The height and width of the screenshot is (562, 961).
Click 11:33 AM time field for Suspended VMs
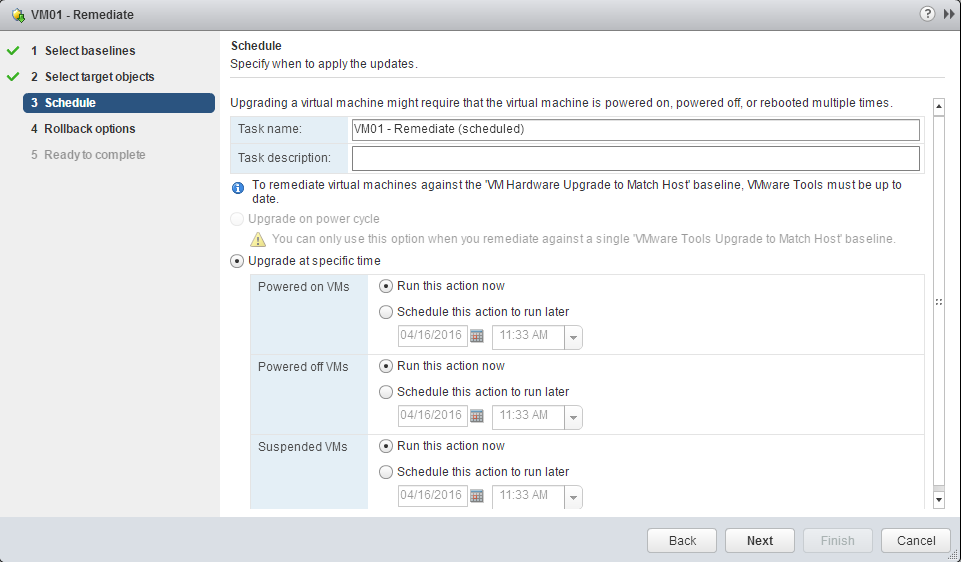(x=528, y=497)
